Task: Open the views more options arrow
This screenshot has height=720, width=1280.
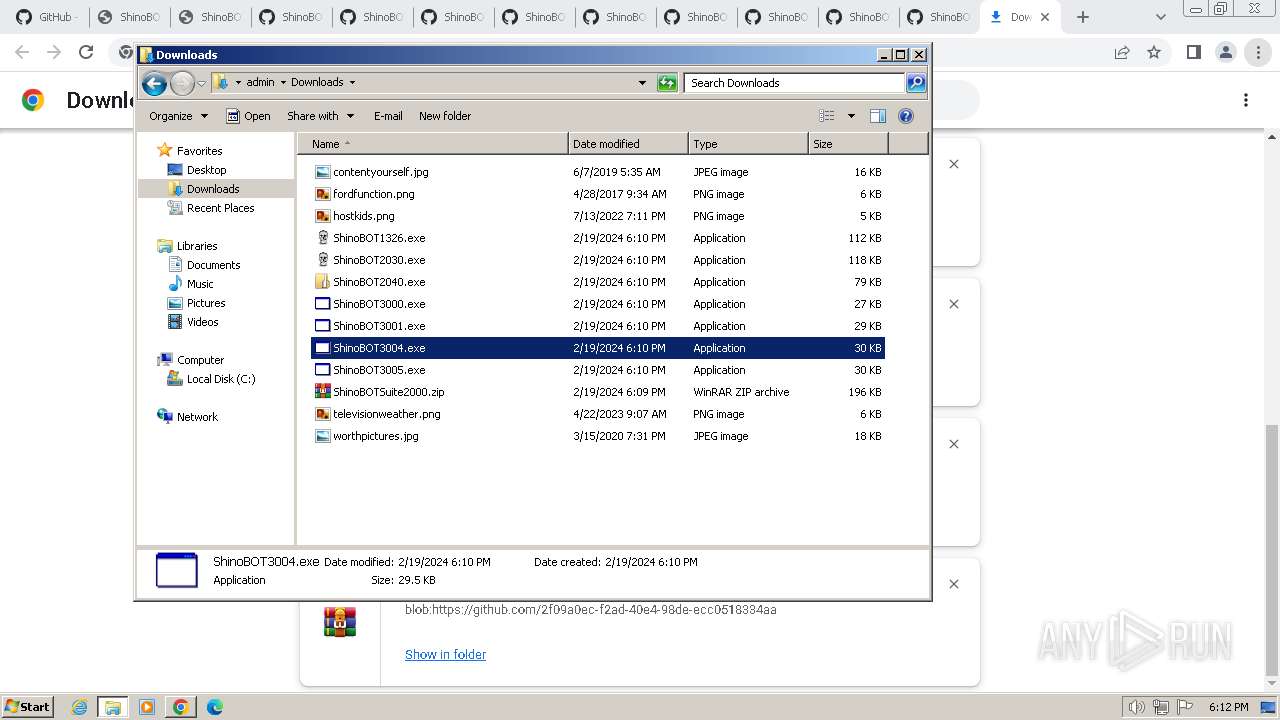Action: [x=851, y=116]
